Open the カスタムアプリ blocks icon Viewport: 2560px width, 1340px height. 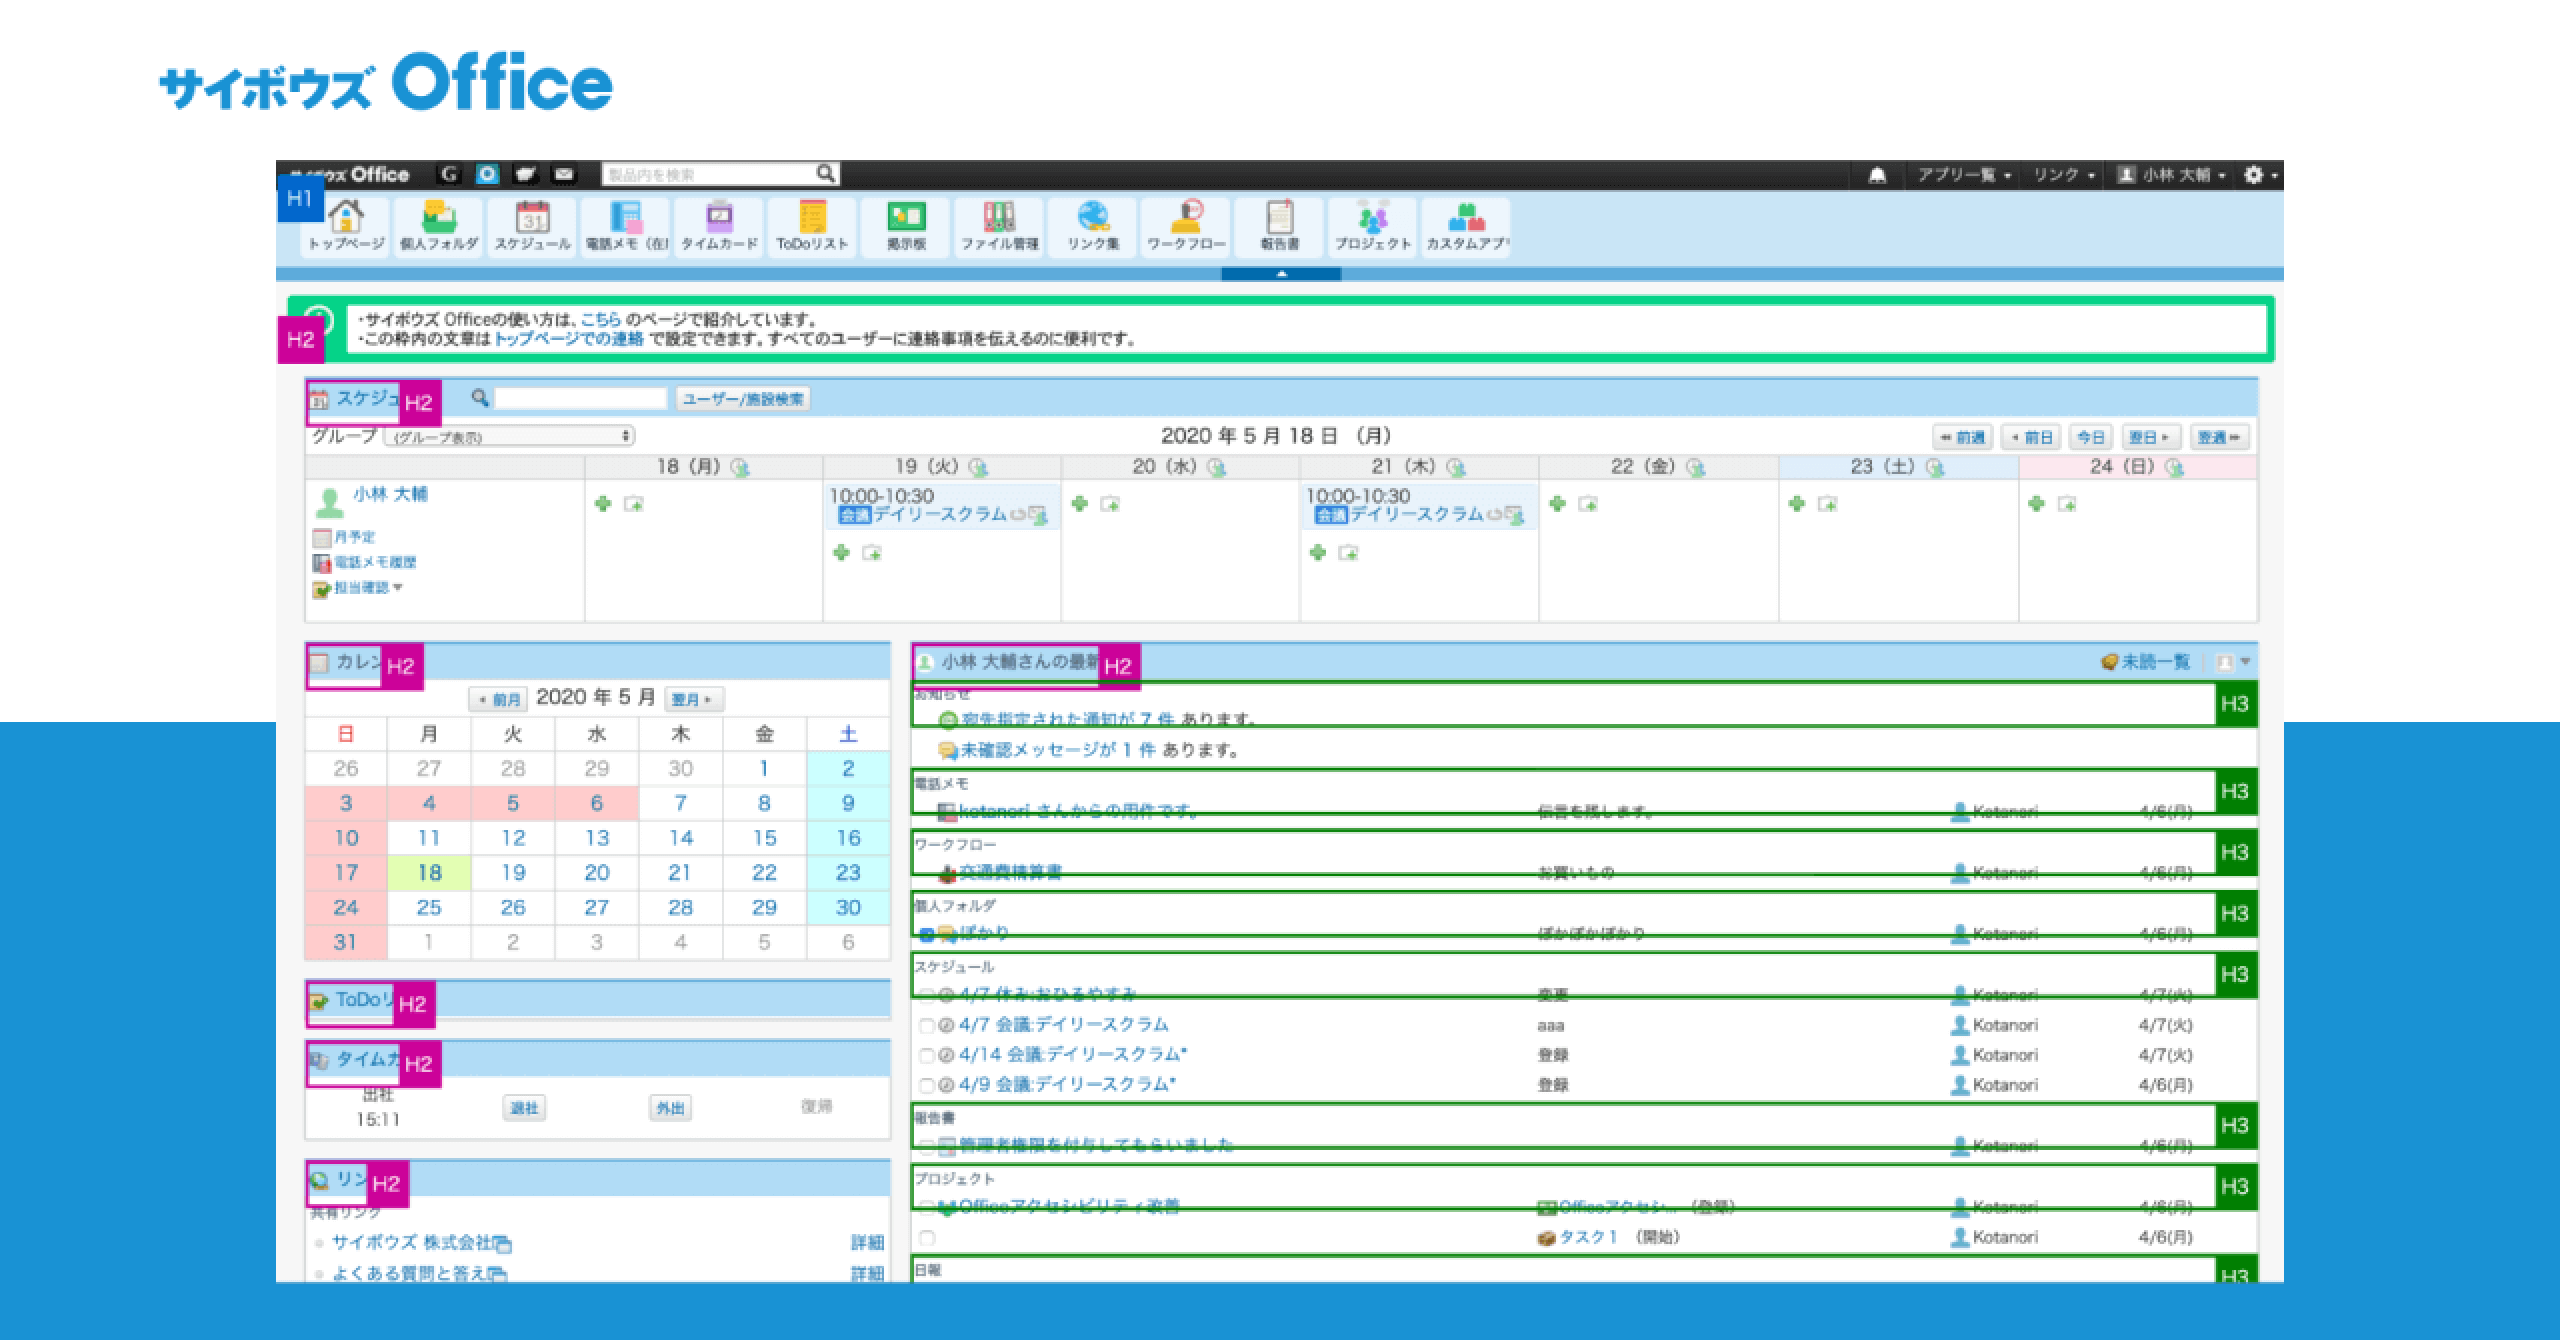(x=1467, y=226)
